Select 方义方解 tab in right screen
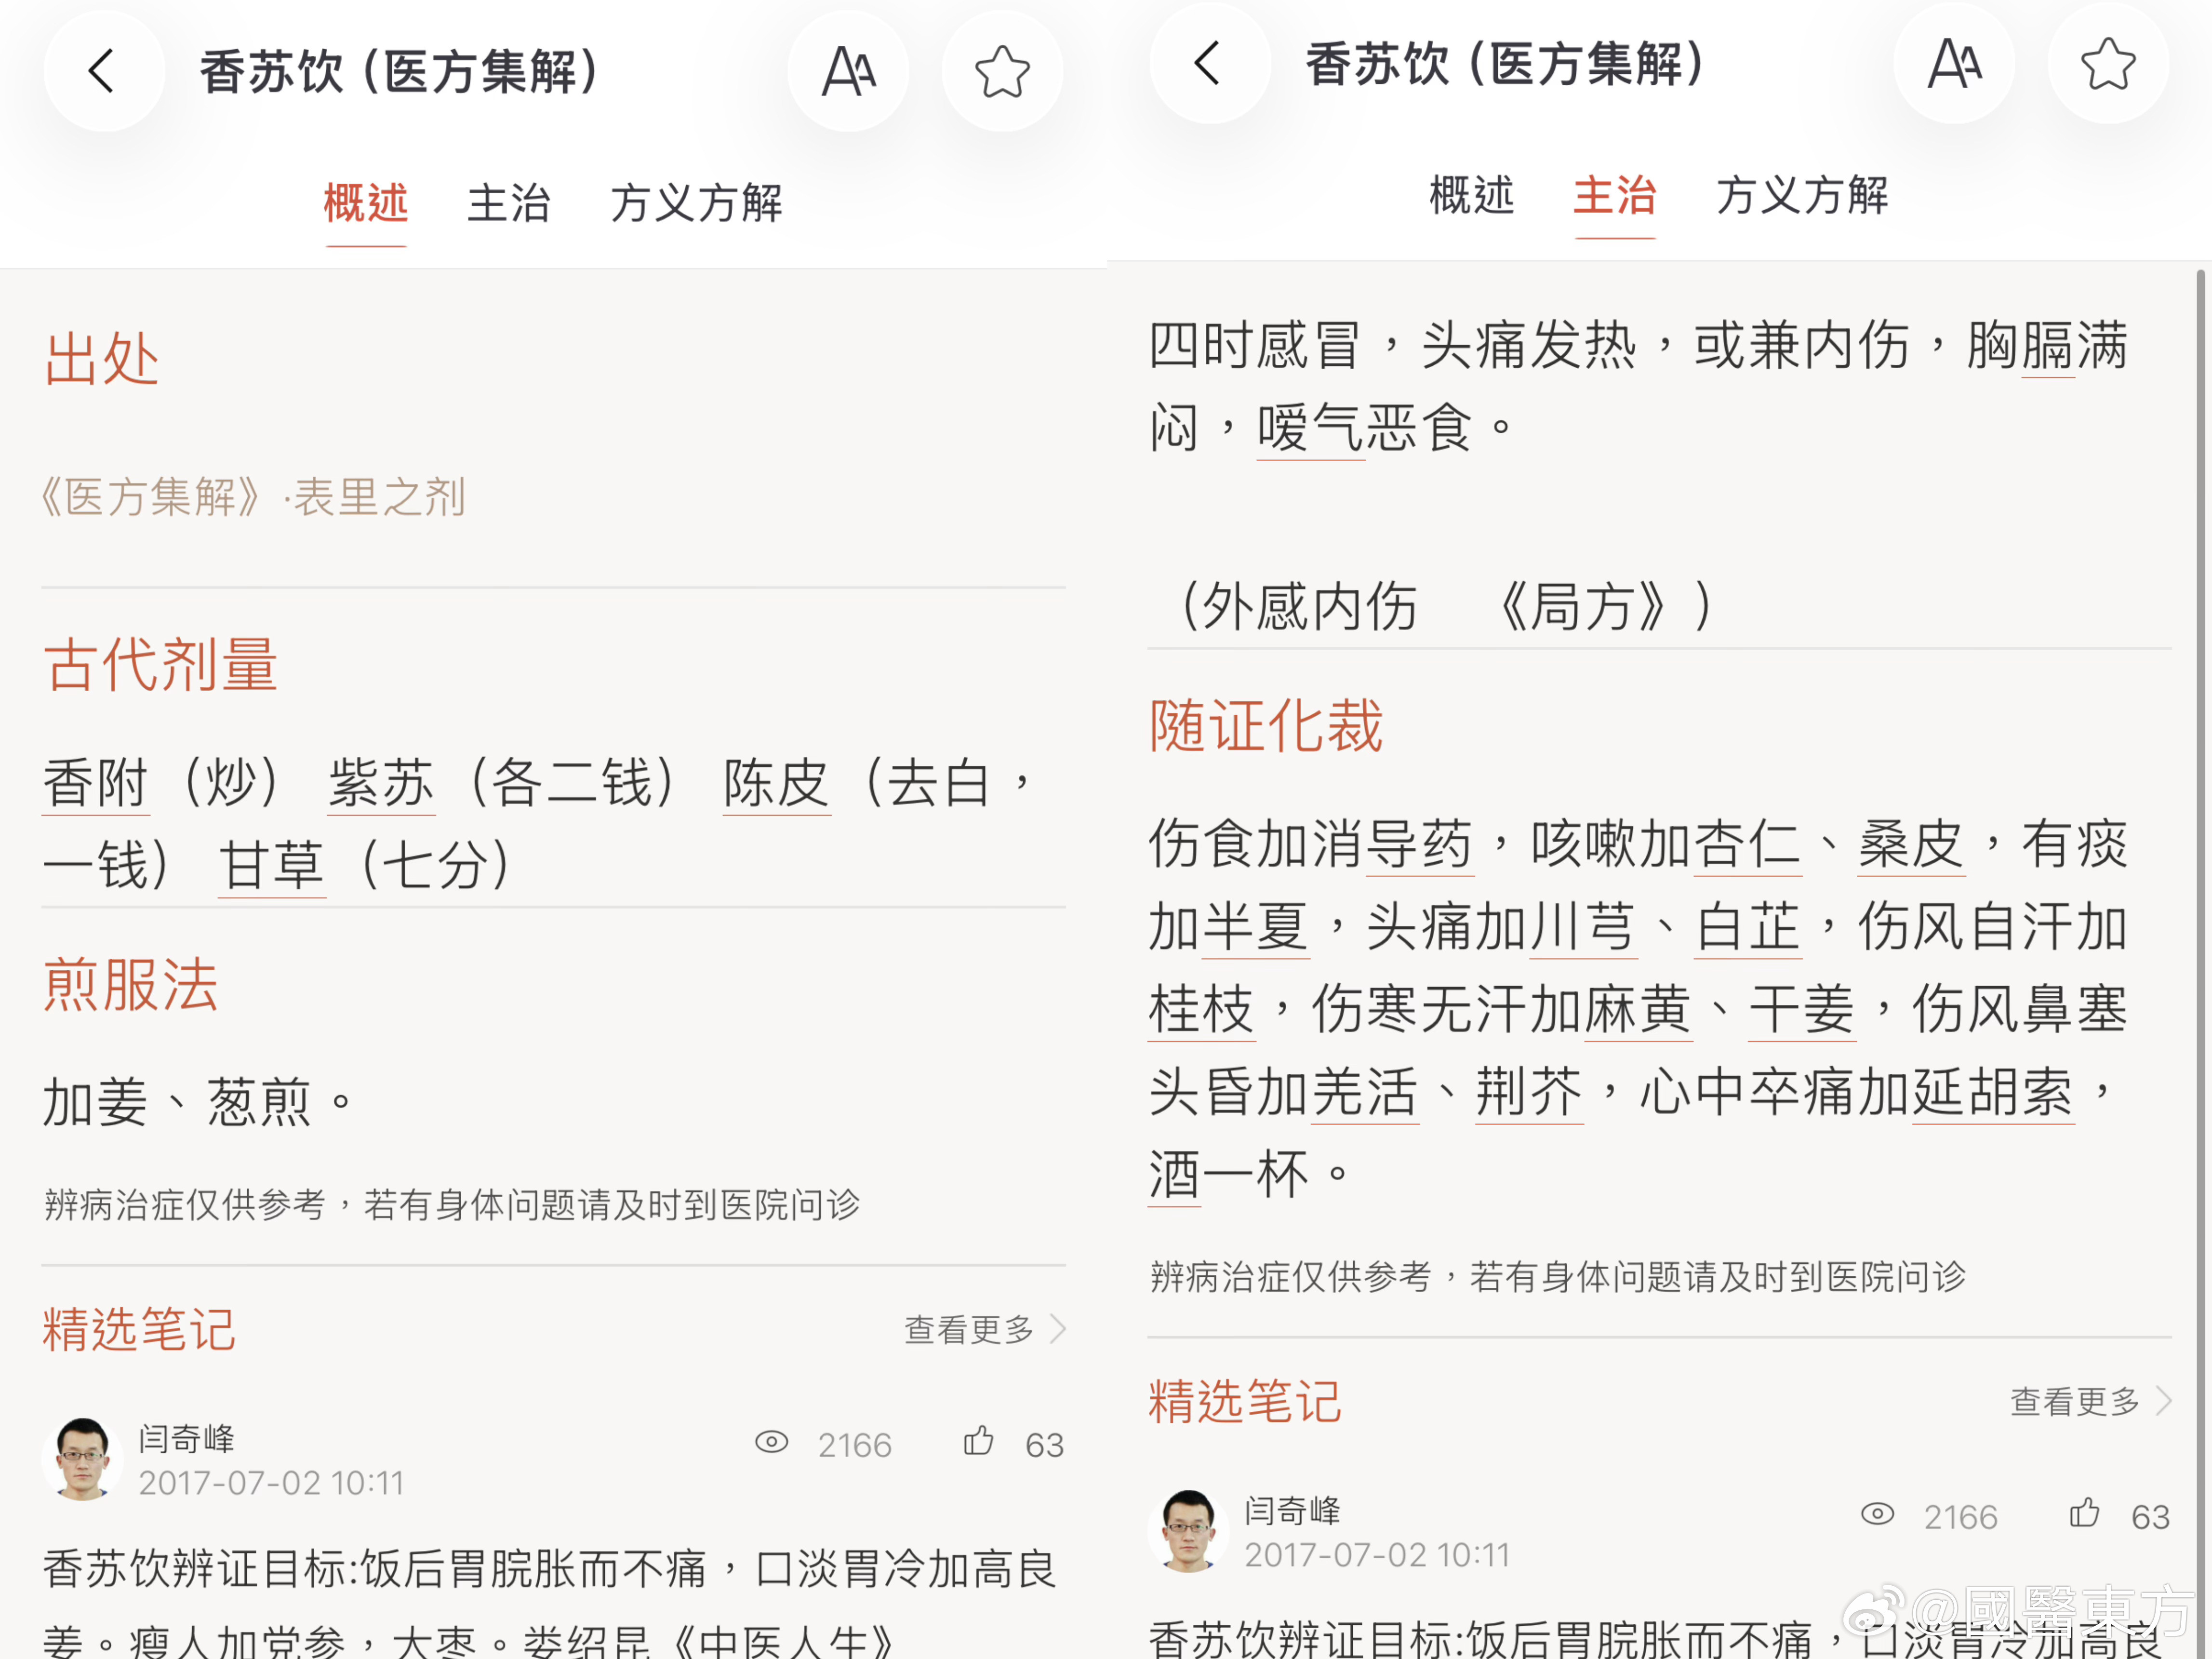 coord(1802,195)
